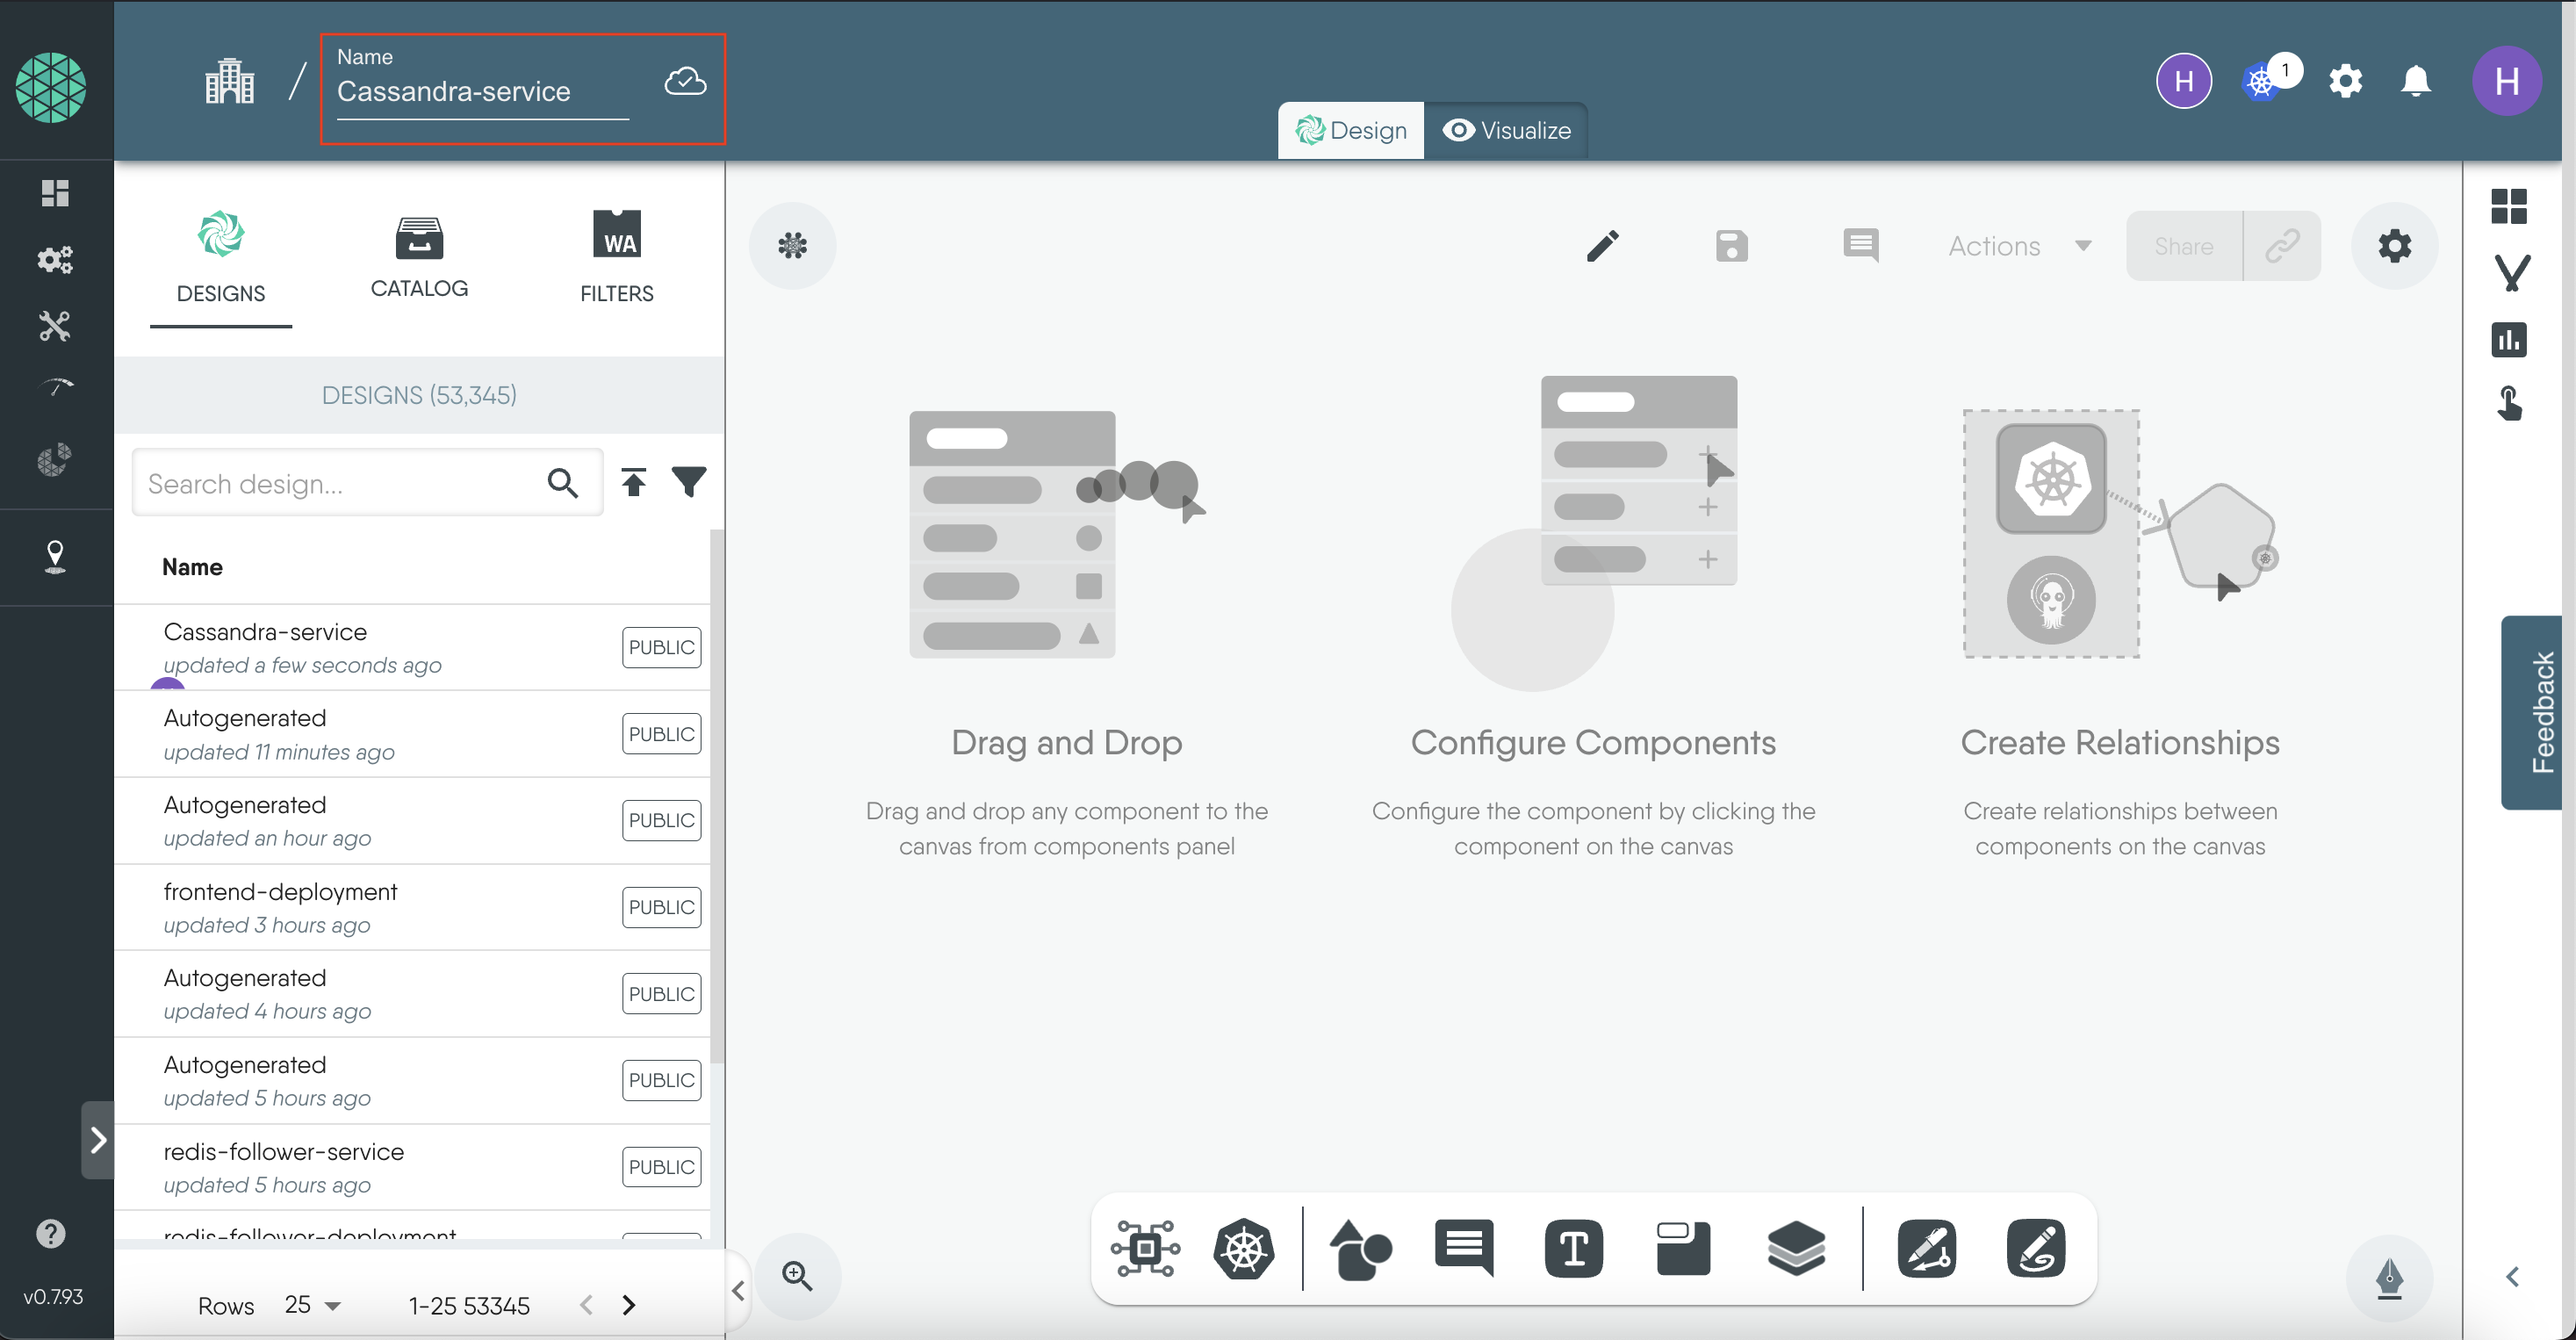Open the CATALOG tab
The width and height of the screenshot is (2576, 1340).
click(x=419, y=256)
